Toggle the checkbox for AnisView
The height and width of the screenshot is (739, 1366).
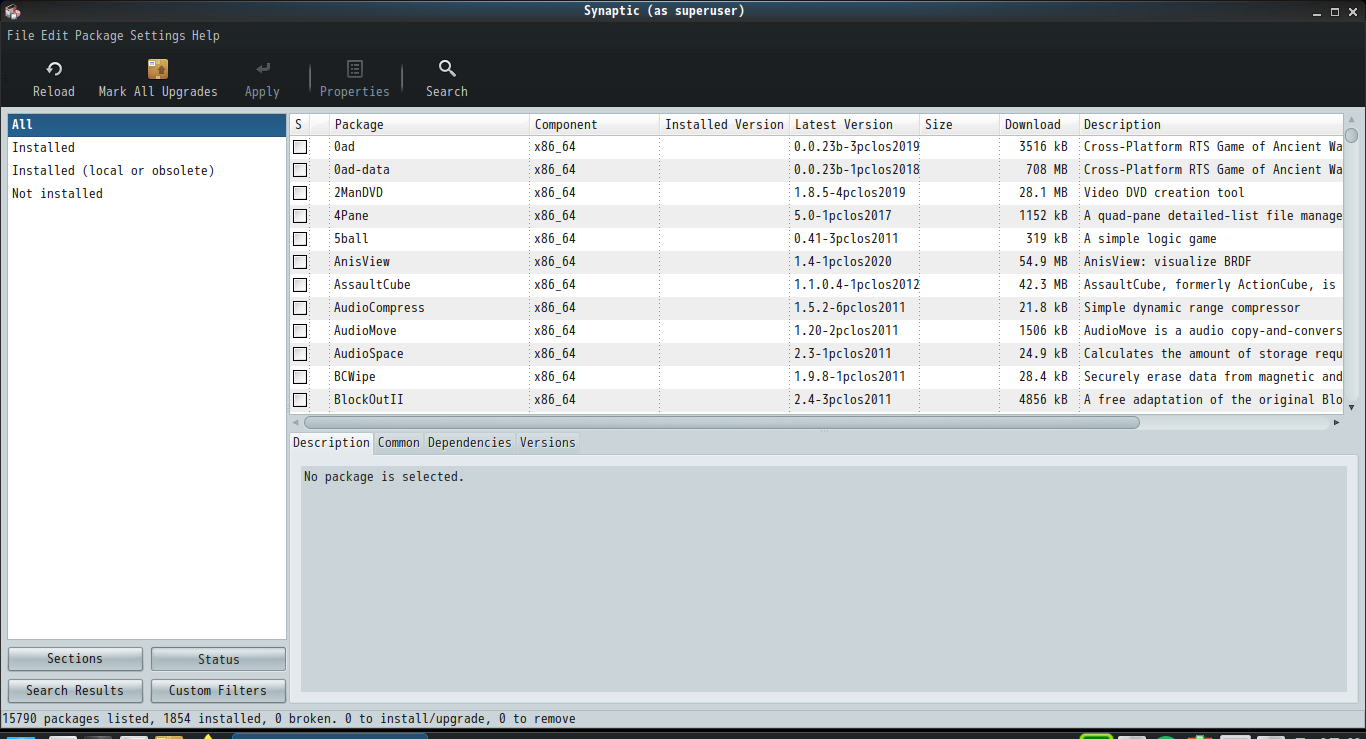point(300,262)
